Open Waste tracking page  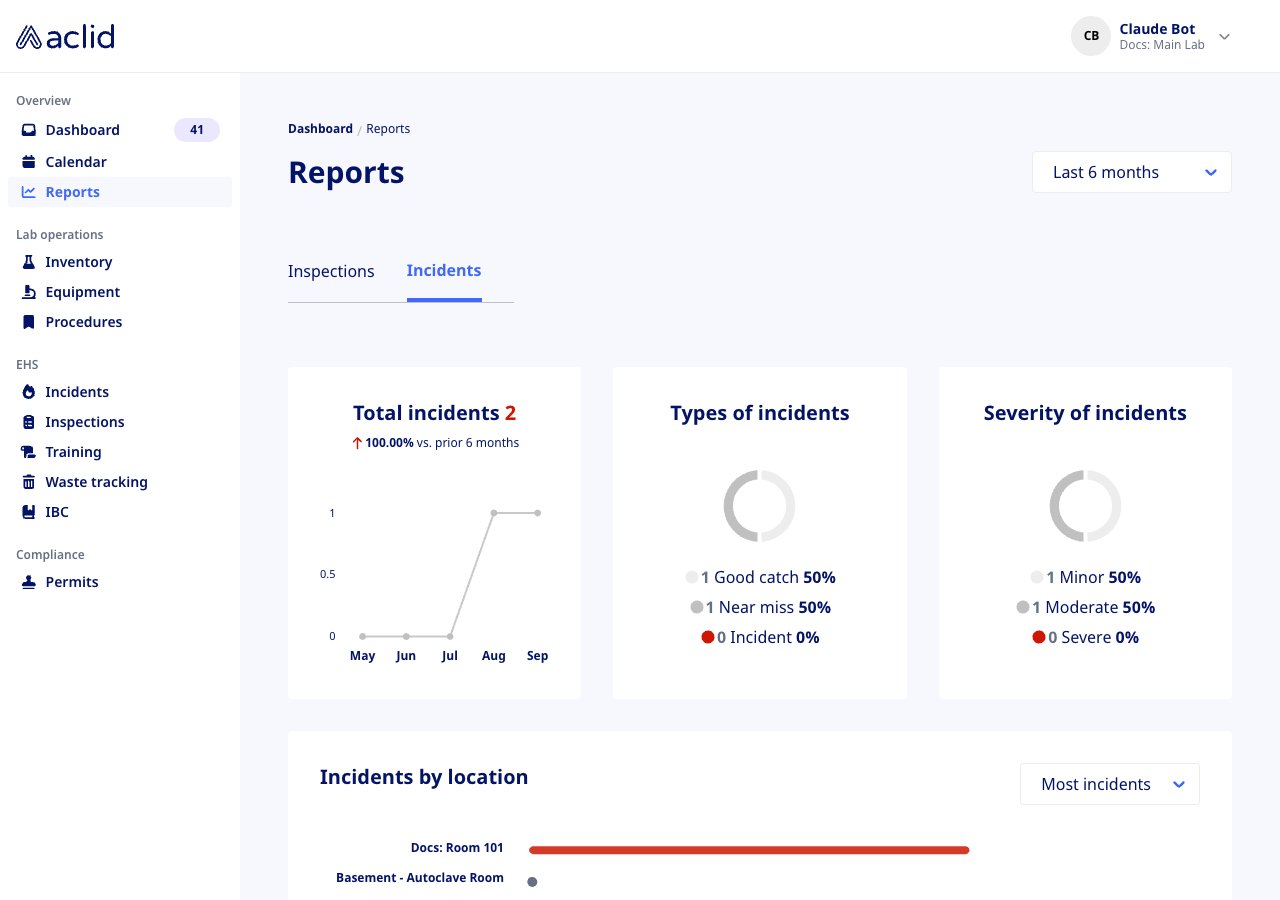pos(96,482)
